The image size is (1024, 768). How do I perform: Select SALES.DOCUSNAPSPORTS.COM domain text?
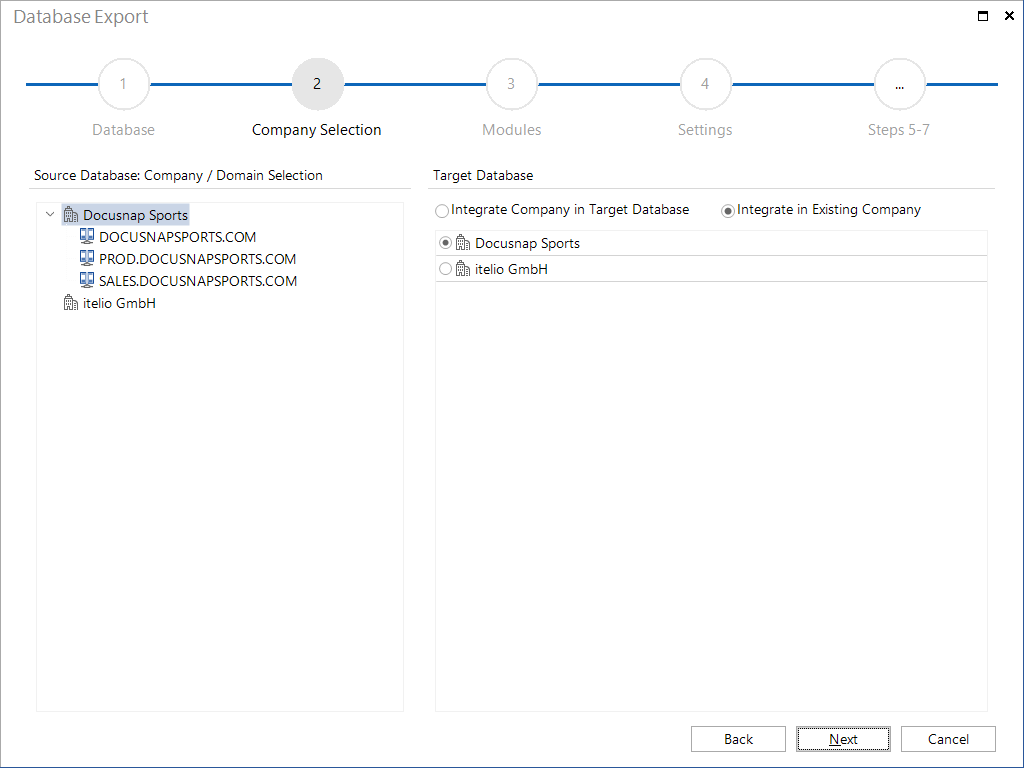198,281
